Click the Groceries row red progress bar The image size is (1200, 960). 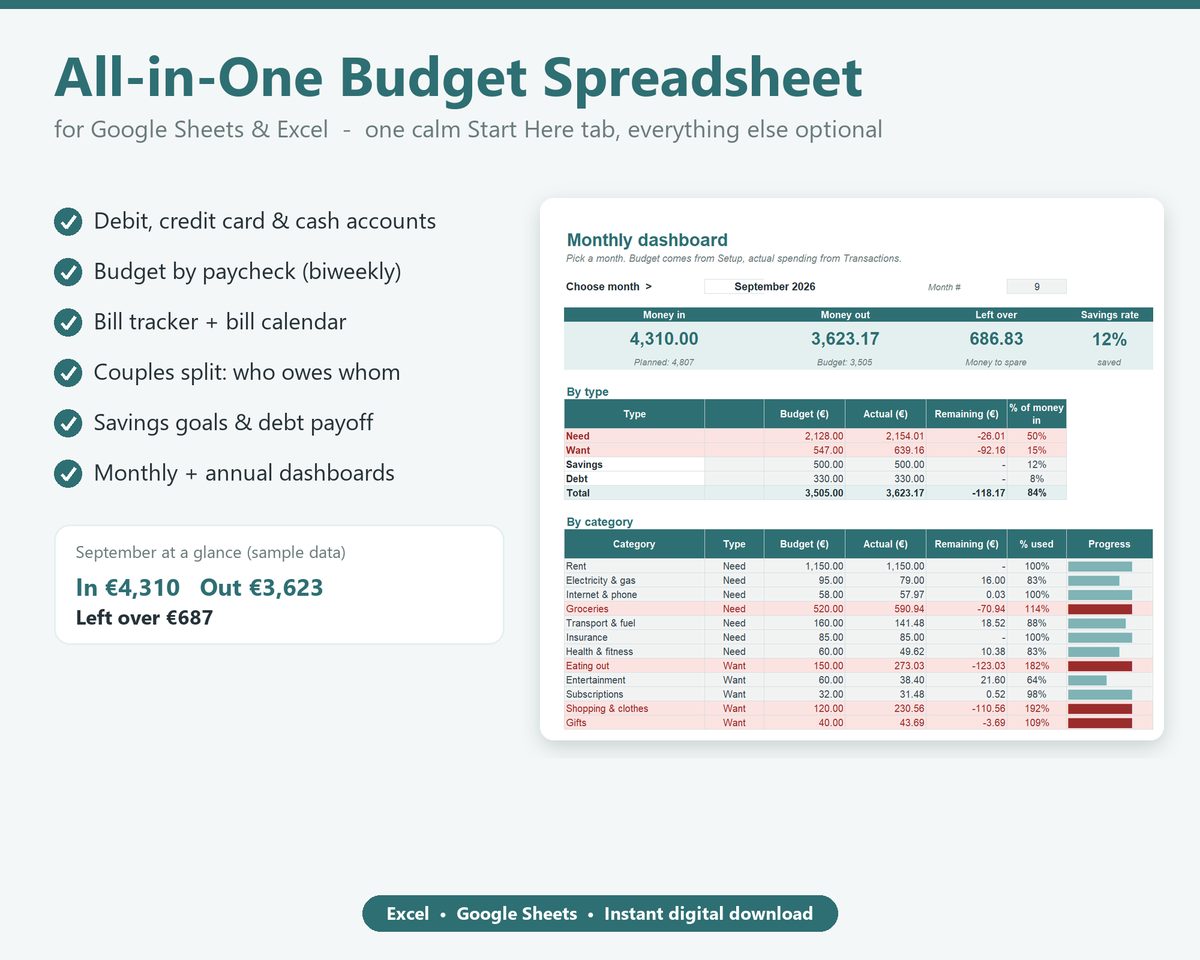(x=1100, y=609)
